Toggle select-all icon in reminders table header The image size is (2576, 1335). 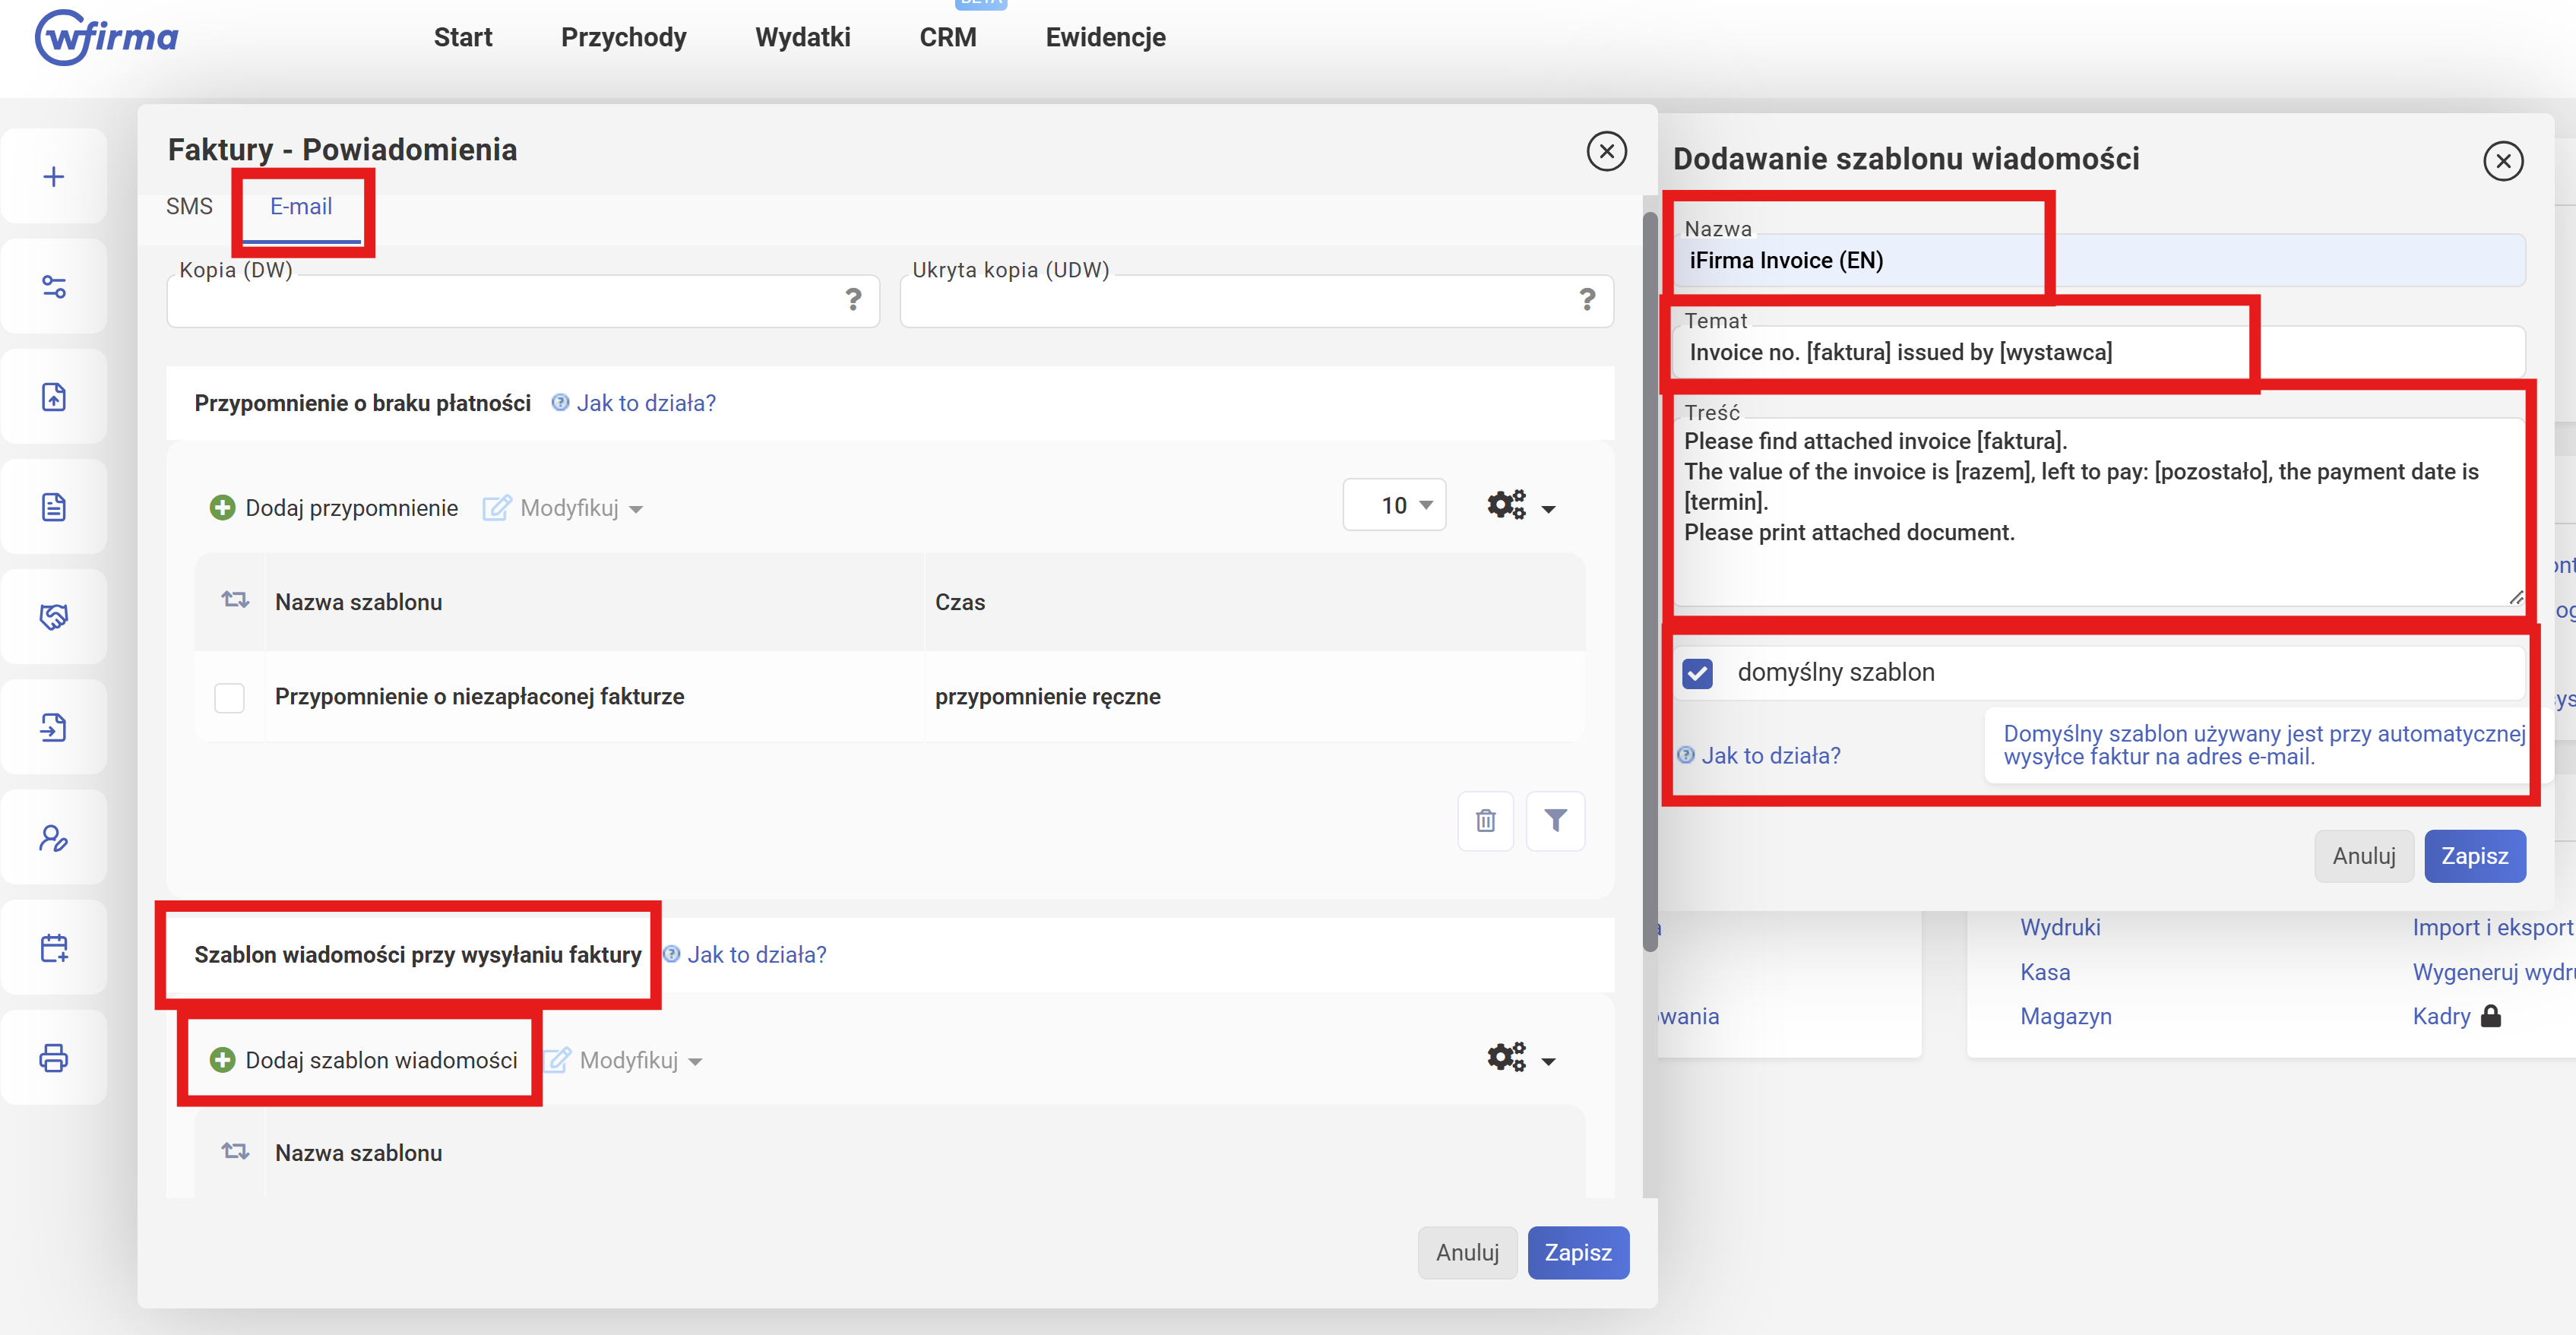235,601
